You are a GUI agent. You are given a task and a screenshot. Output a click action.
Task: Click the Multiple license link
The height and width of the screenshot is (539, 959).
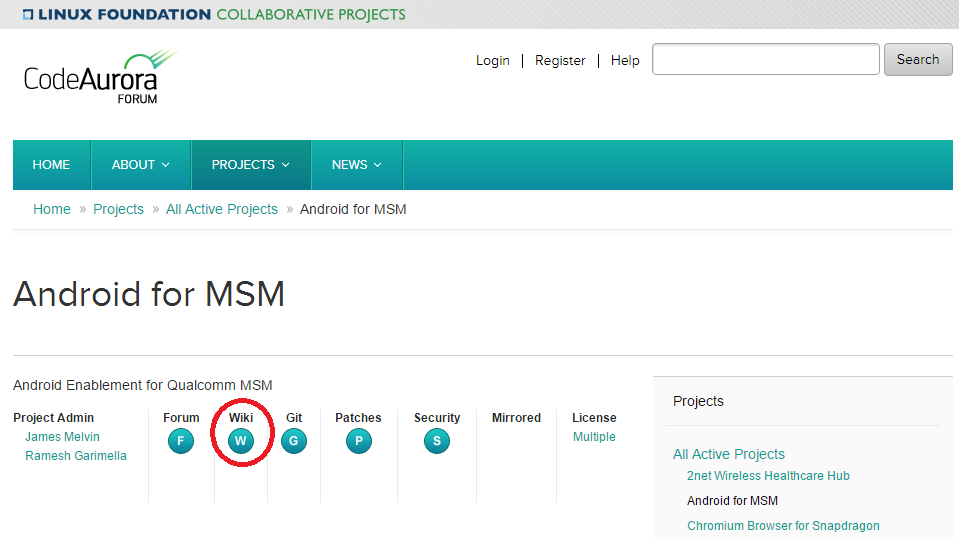pos(594,437)
